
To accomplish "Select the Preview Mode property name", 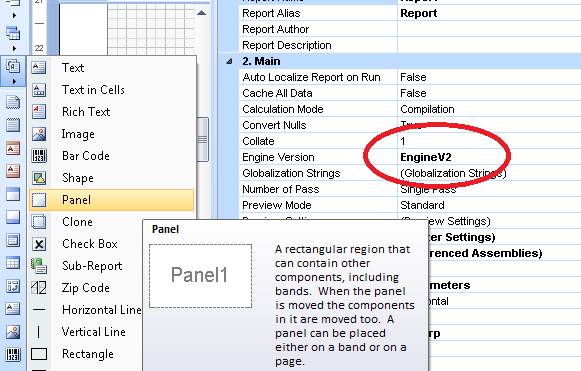I will [276, 205].
